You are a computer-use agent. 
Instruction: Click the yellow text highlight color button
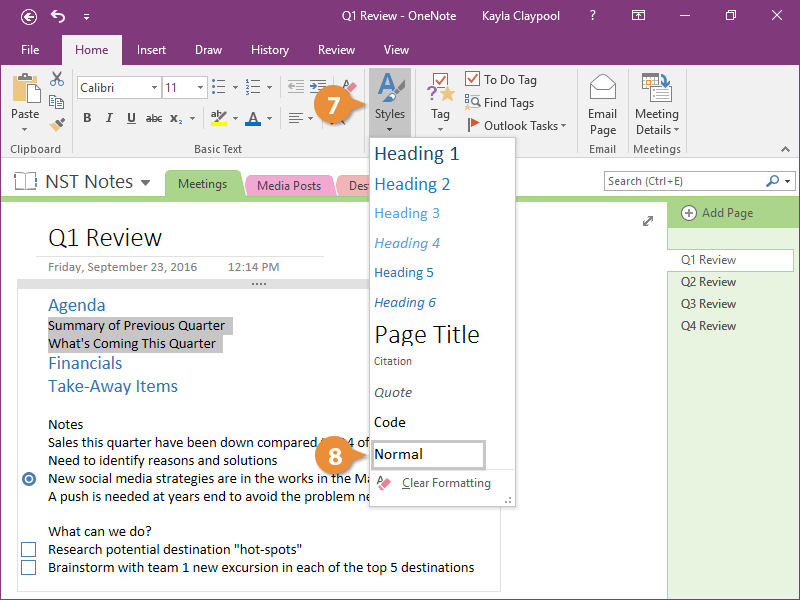(x=219, y=118)
